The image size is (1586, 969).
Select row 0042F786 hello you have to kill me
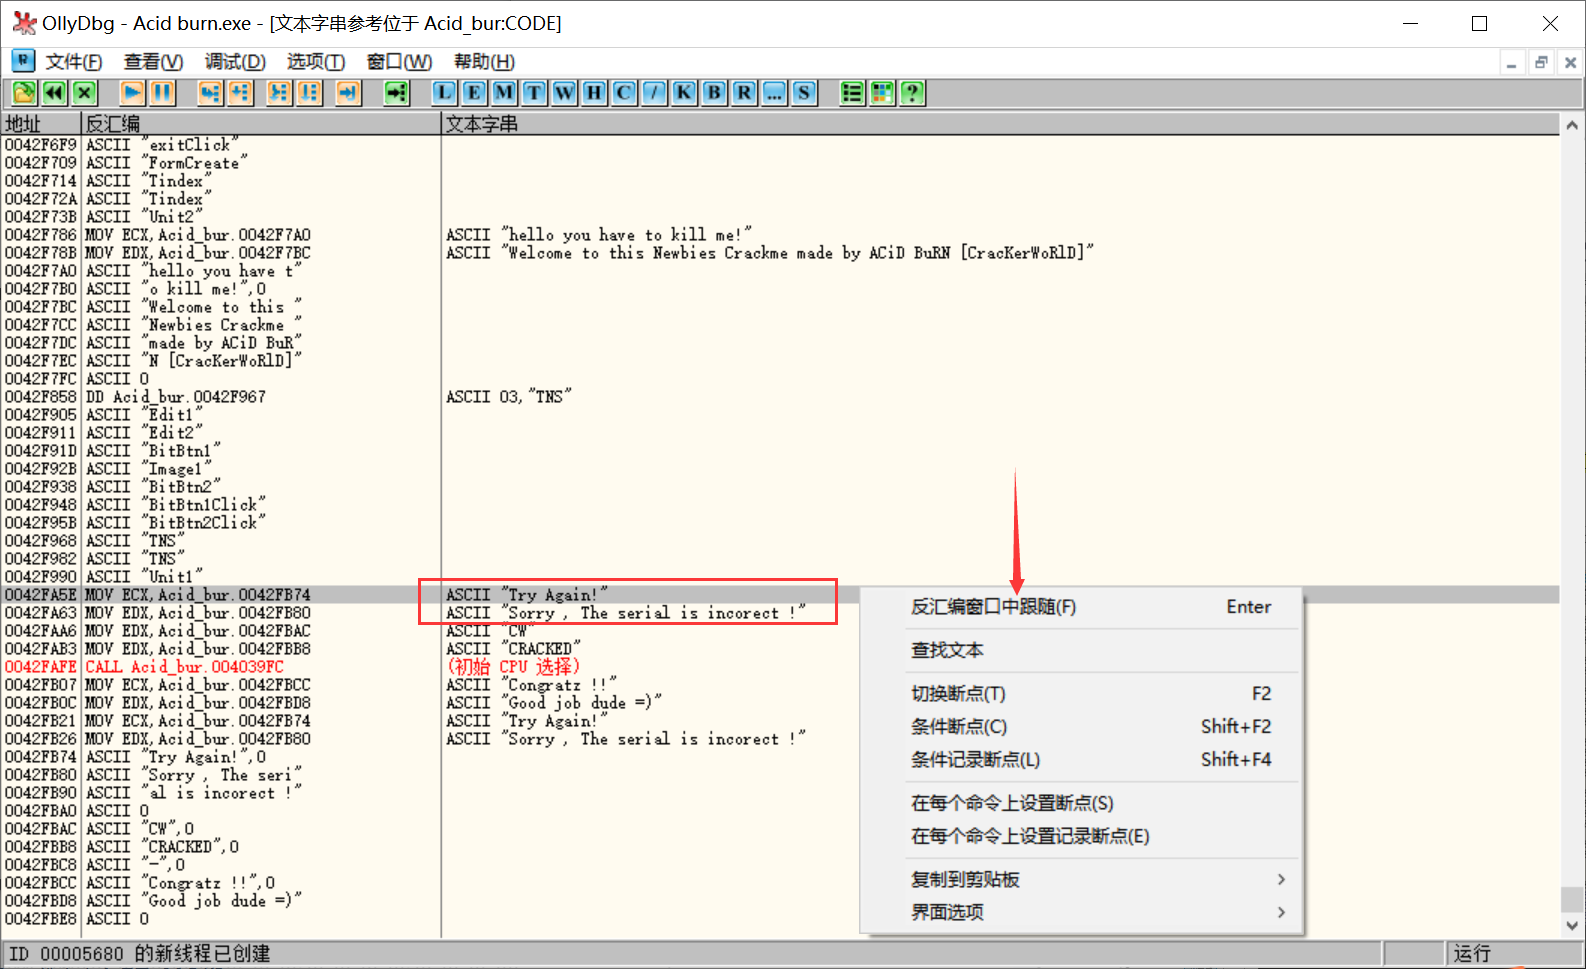point(780,235)
